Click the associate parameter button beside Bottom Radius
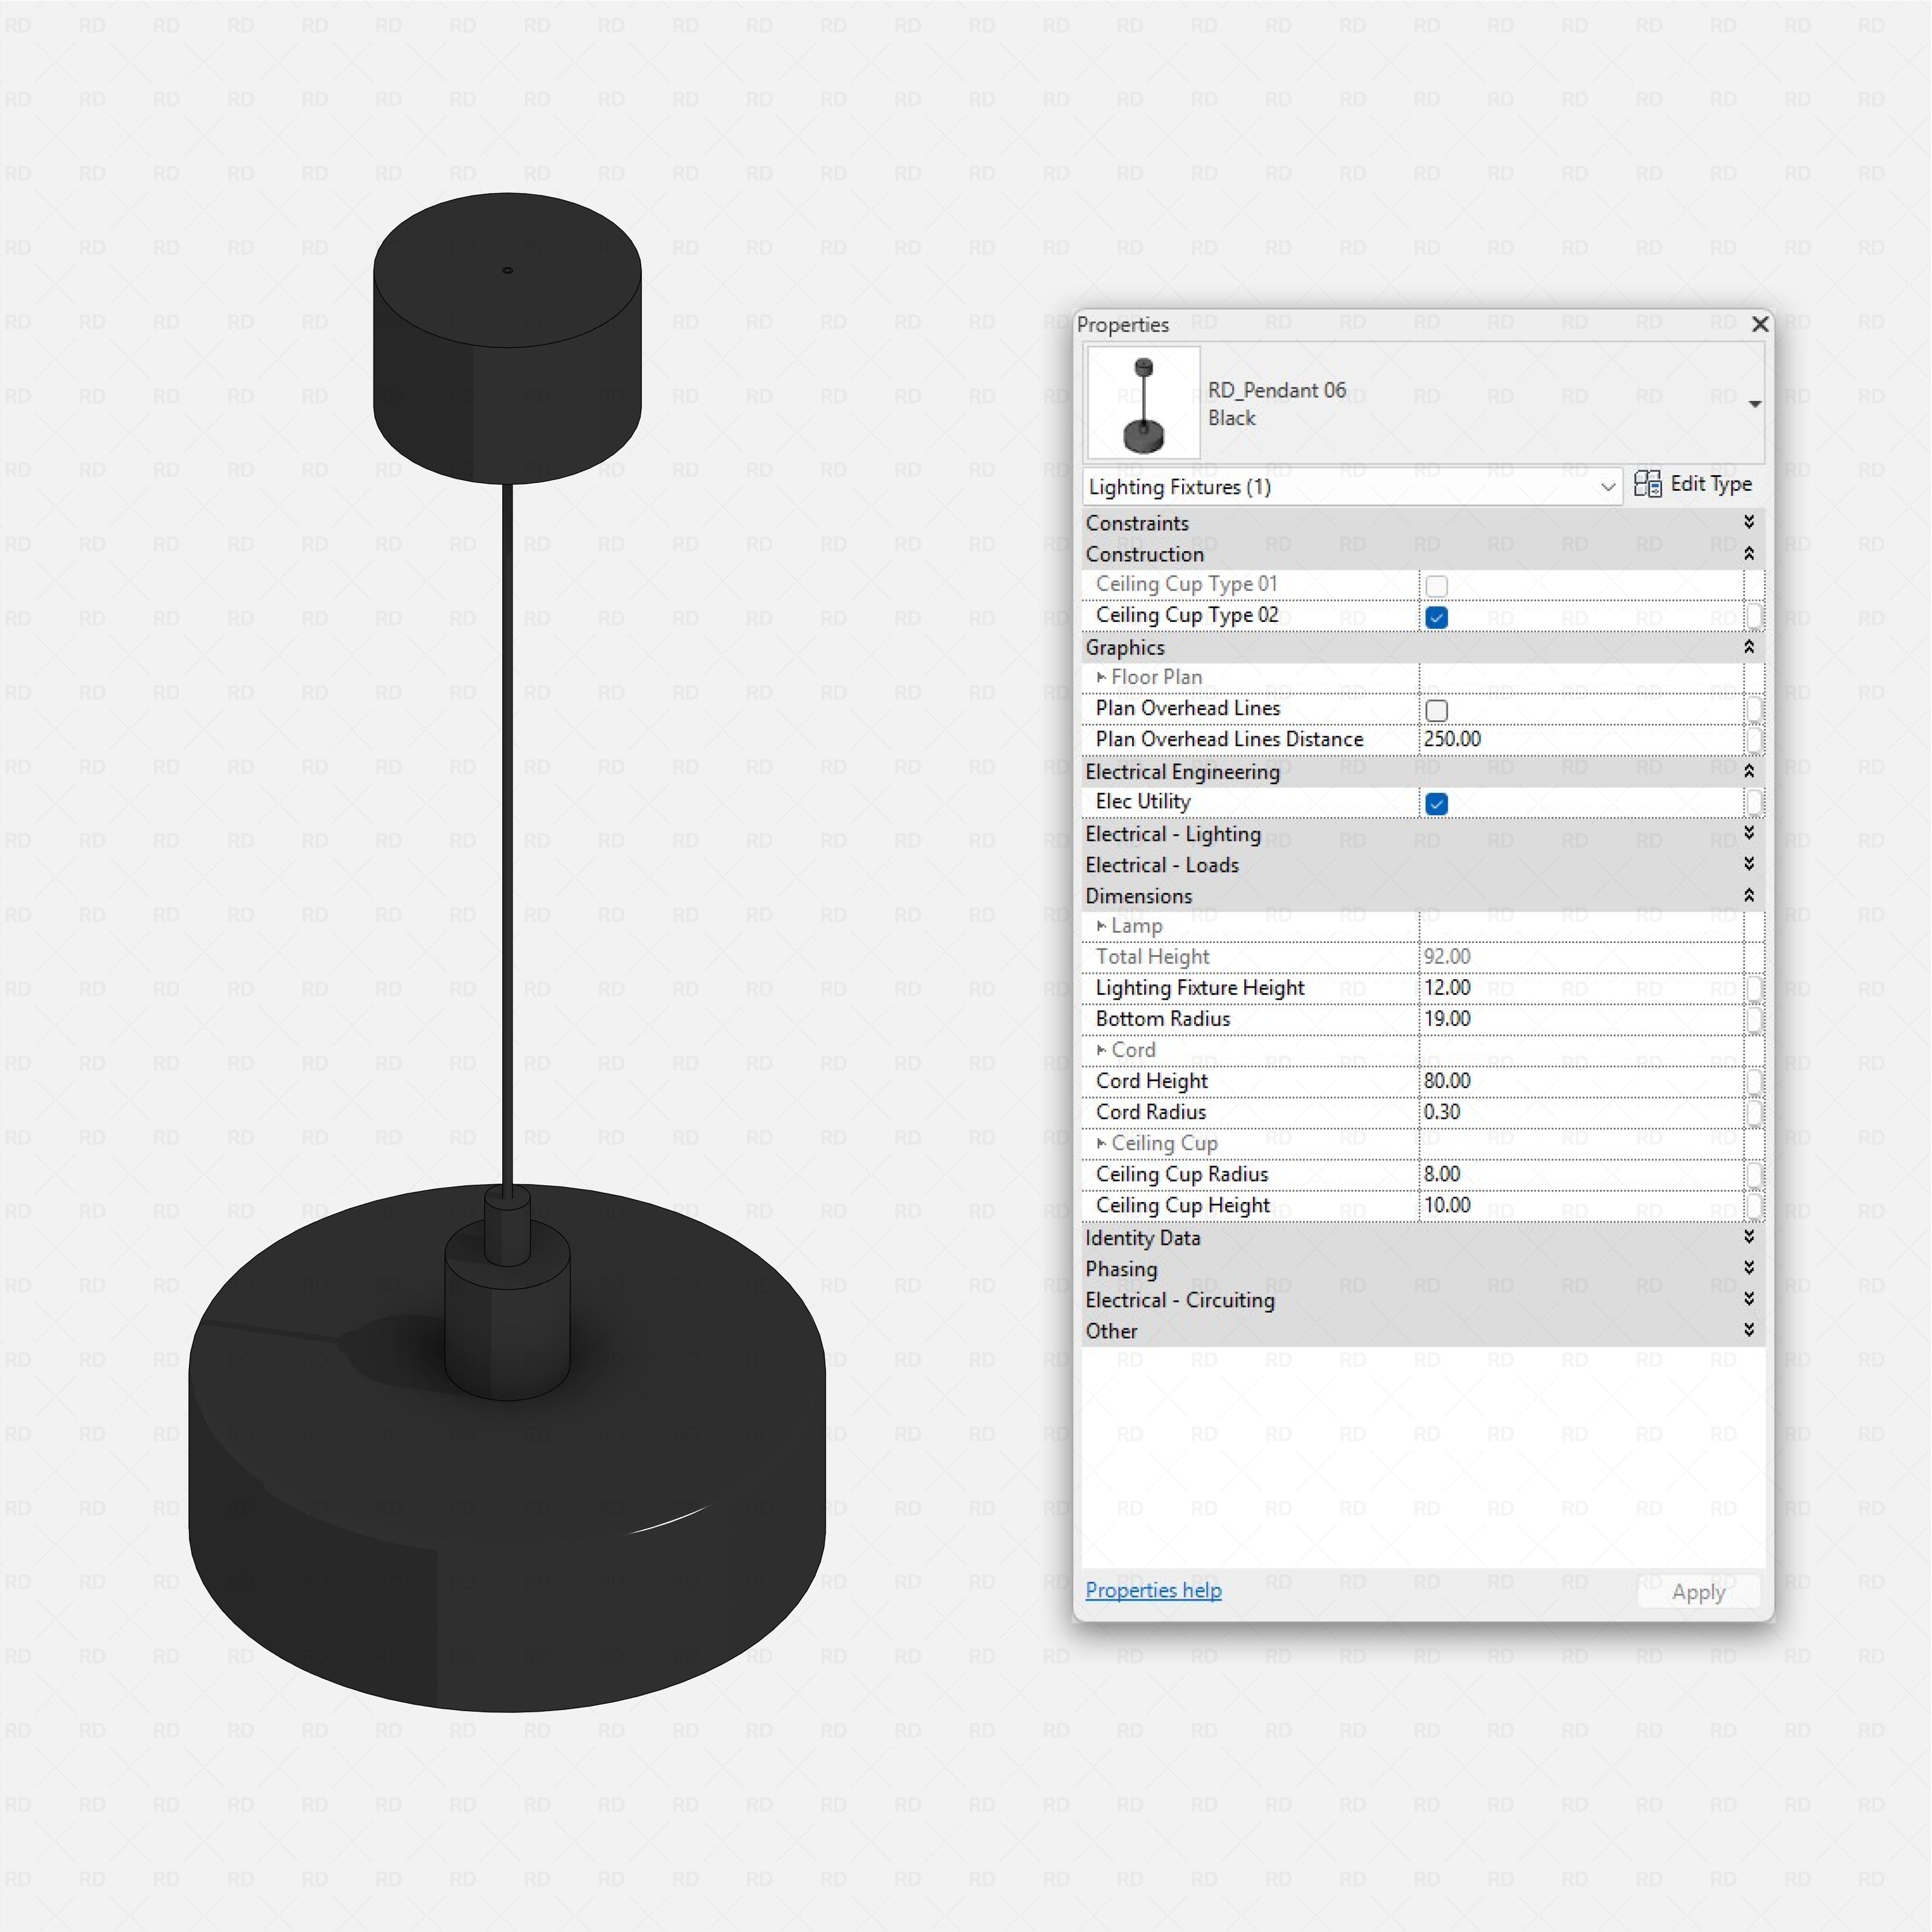This screenshot has width=1932, height=1932. coord(1754,1019)
